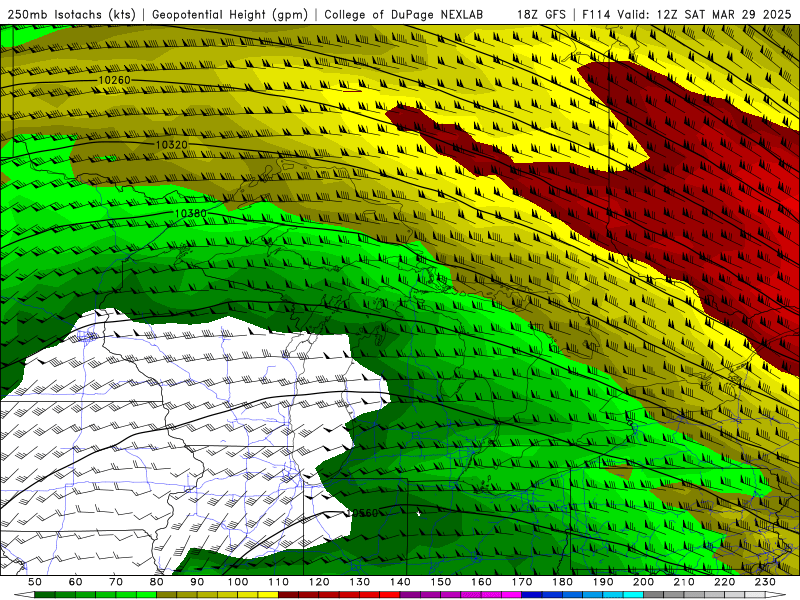The image size is (800, 600).
Task: Select the 100 value on the legend
Action: click(x=238, y=582)
